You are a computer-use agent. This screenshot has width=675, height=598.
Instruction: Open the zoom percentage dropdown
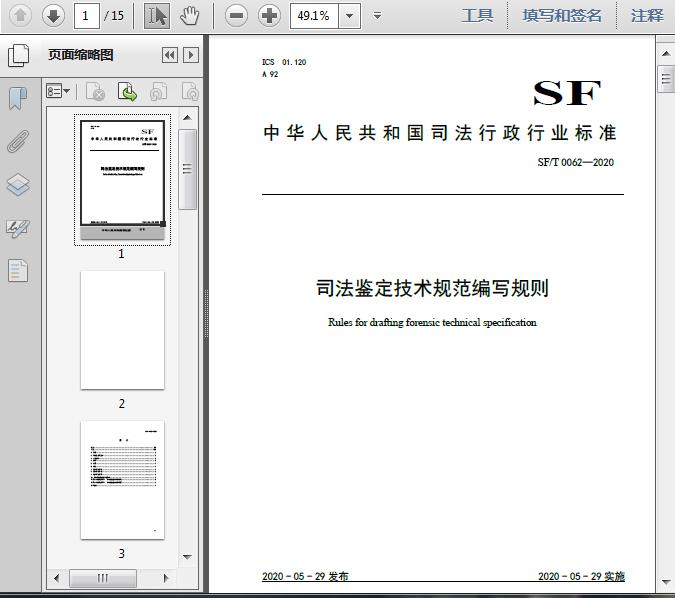[x=349, y=15]
